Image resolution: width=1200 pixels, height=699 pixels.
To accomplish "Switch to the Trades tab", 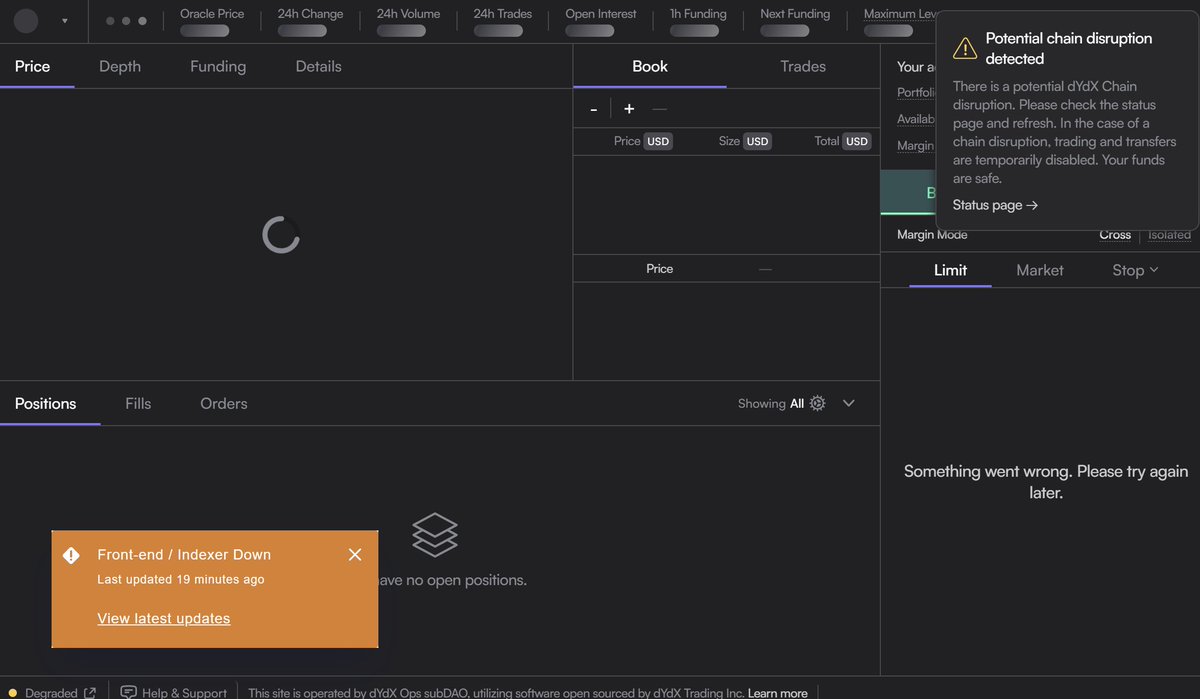I will [803, 66].
